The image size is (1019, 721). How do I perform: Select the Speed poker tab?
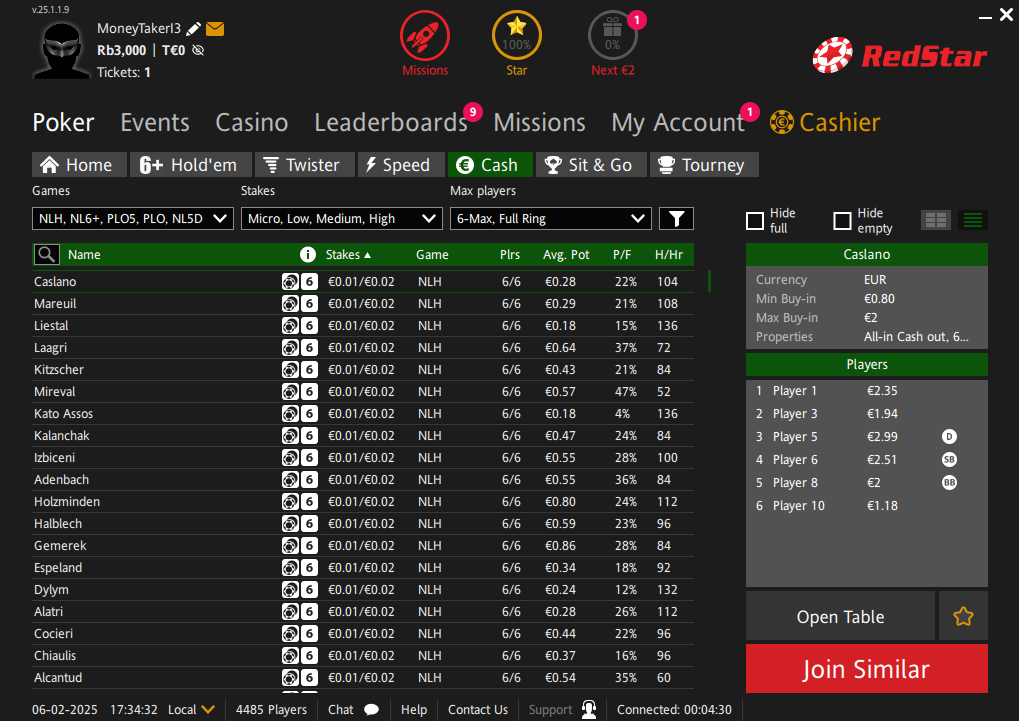click(x=401, y=165)
